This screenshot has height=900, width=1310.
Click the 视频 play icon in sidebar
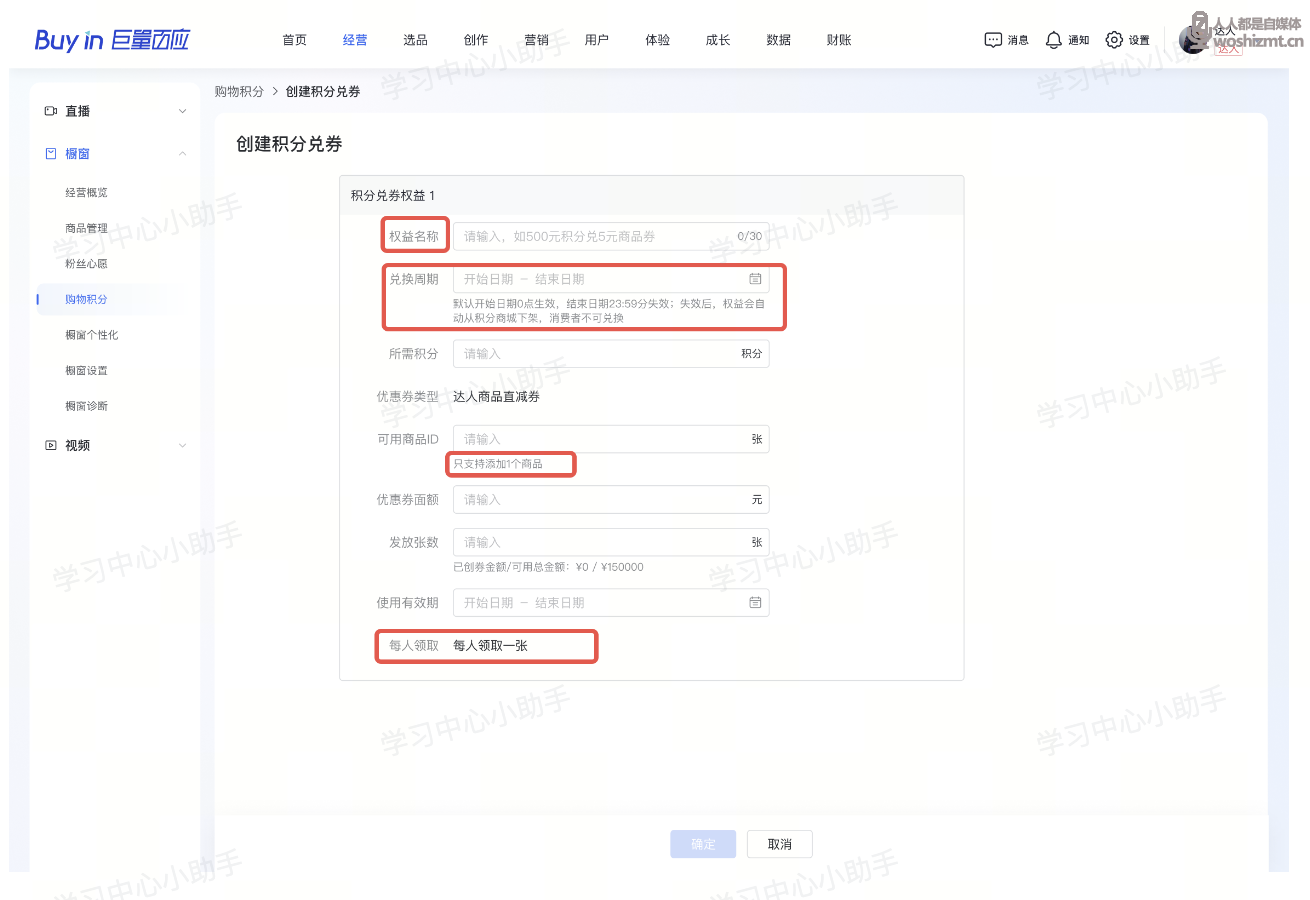point(51,445)
